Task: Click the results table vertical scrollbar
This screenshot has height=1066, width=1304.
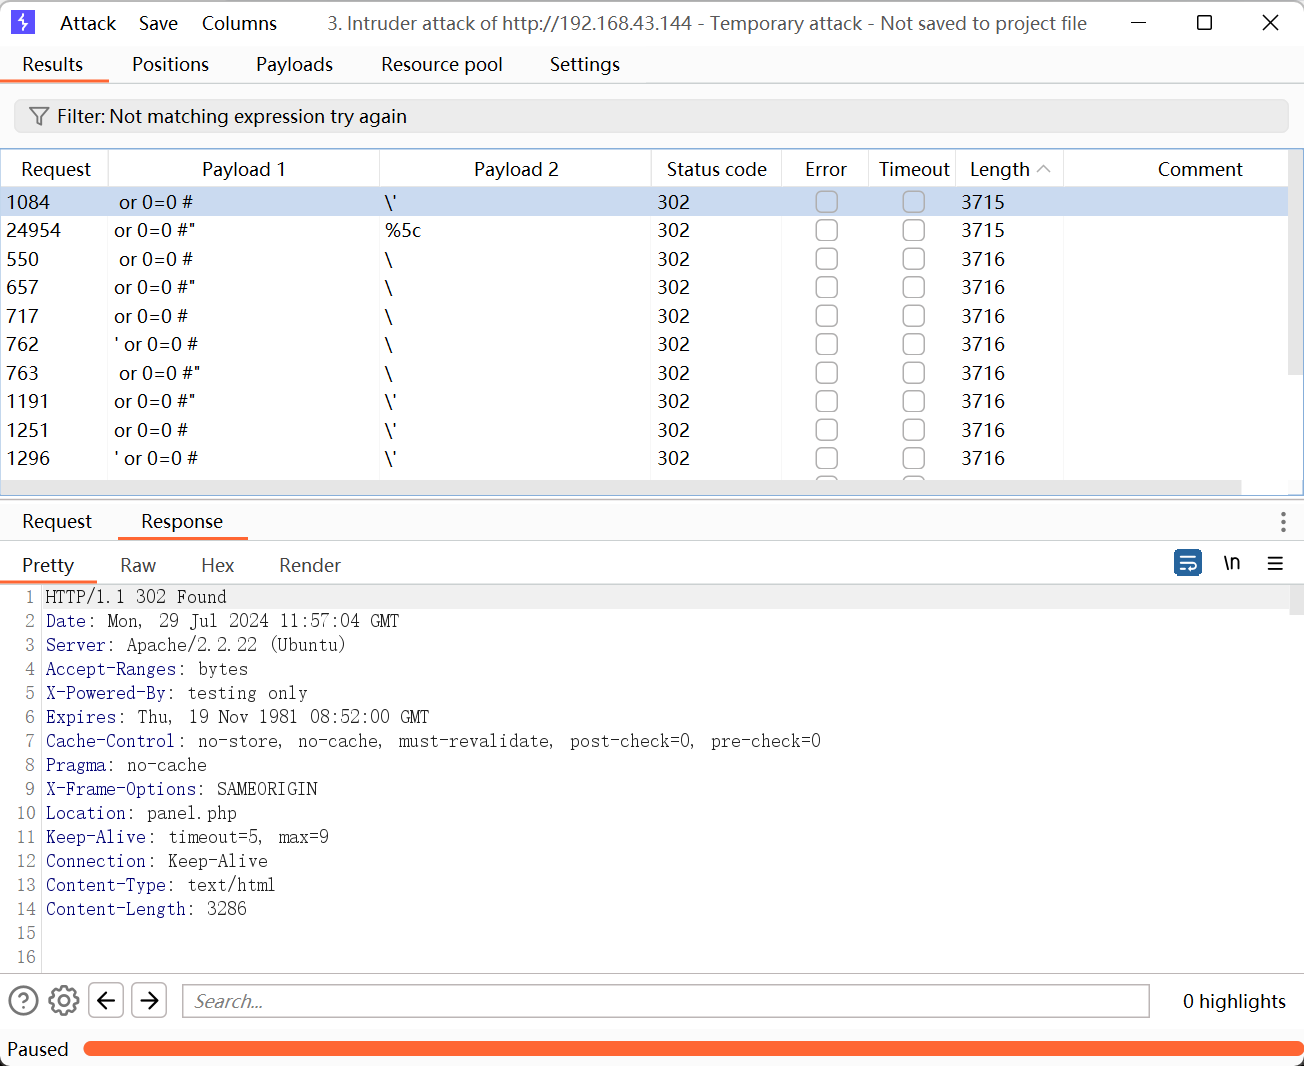Action: tap(1296, 262)
